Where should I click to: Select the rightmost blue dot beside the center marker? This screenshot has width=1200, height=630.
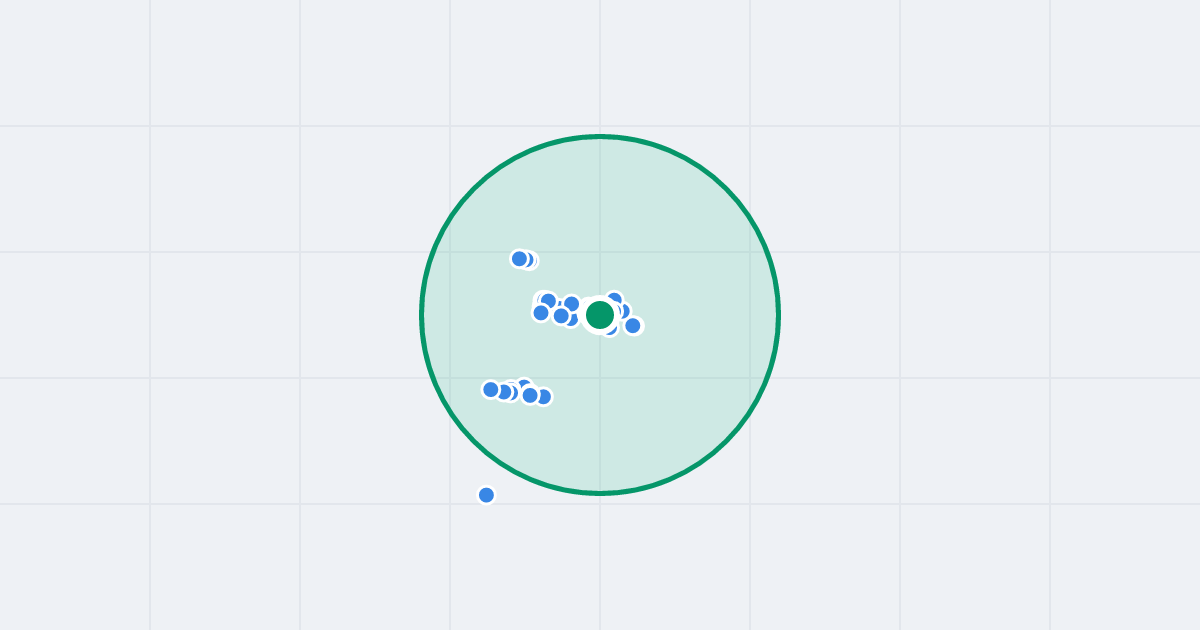633,325
